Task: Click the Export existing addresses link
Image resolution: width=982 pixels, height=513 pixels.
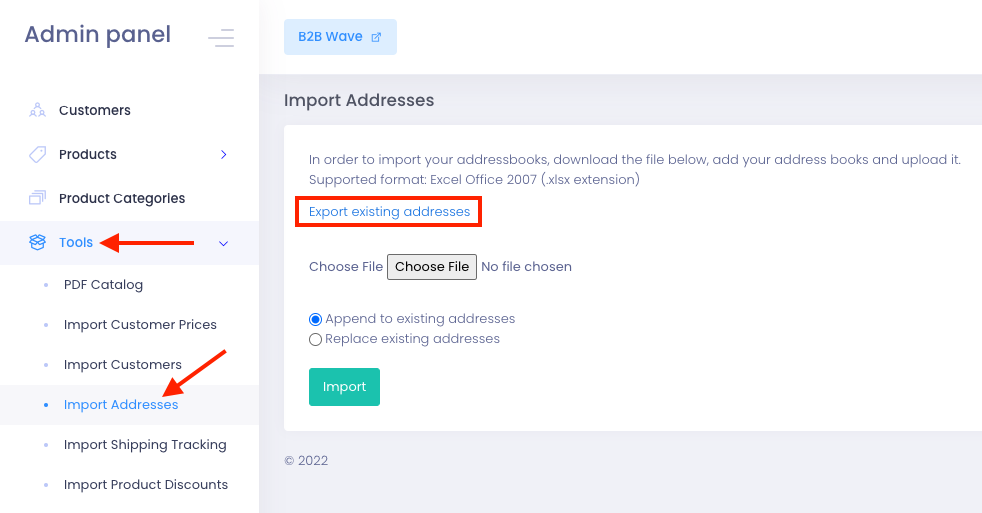Action: (x=389, y=212)
